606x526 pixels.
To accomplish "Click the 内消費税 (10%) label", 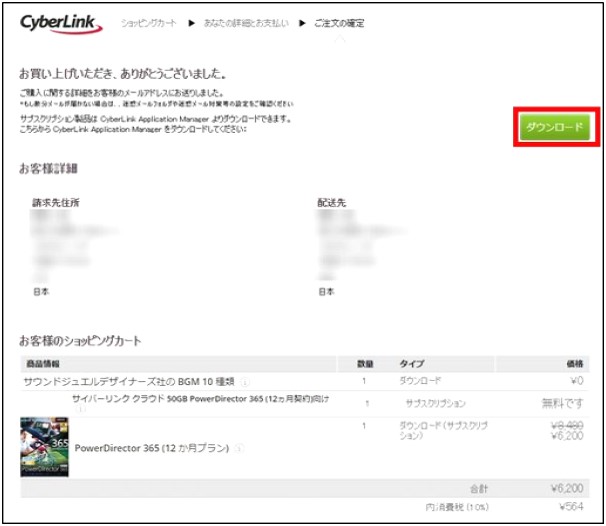I will tap(457, 507).
